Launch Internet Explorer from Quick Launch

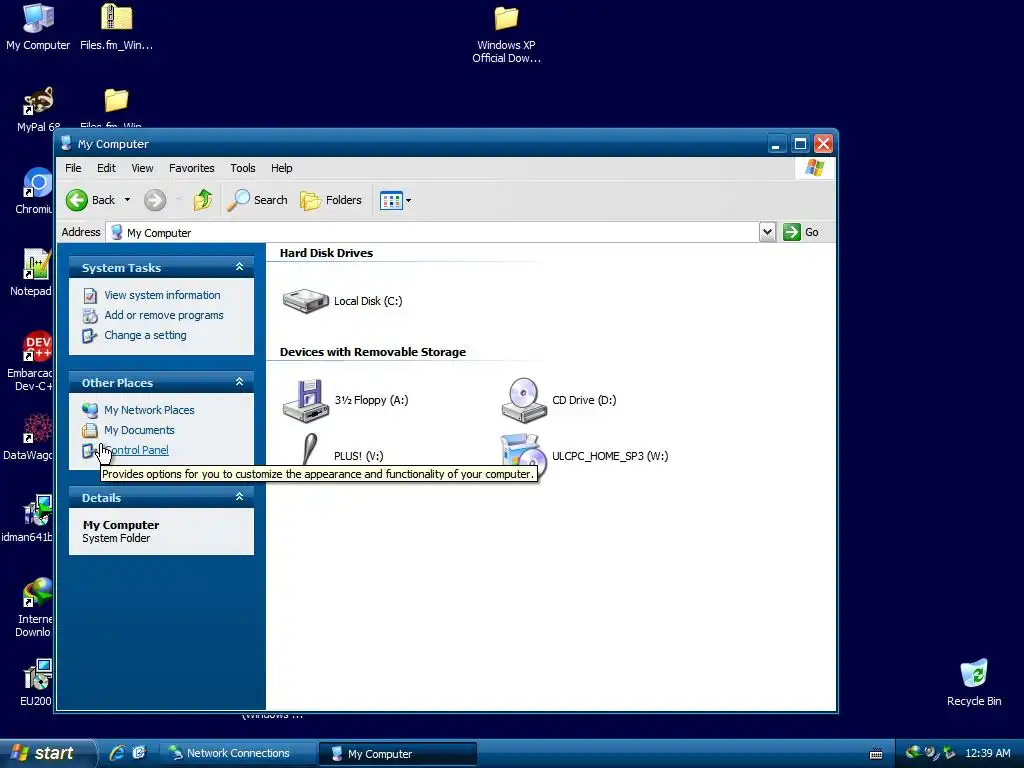116,753
